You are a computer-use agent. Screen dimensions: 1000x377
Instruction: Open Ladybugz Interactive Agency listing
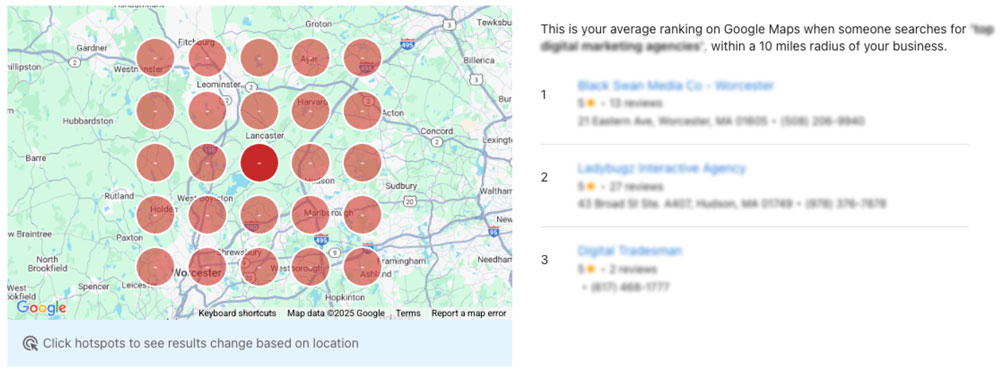coord(661,168)
